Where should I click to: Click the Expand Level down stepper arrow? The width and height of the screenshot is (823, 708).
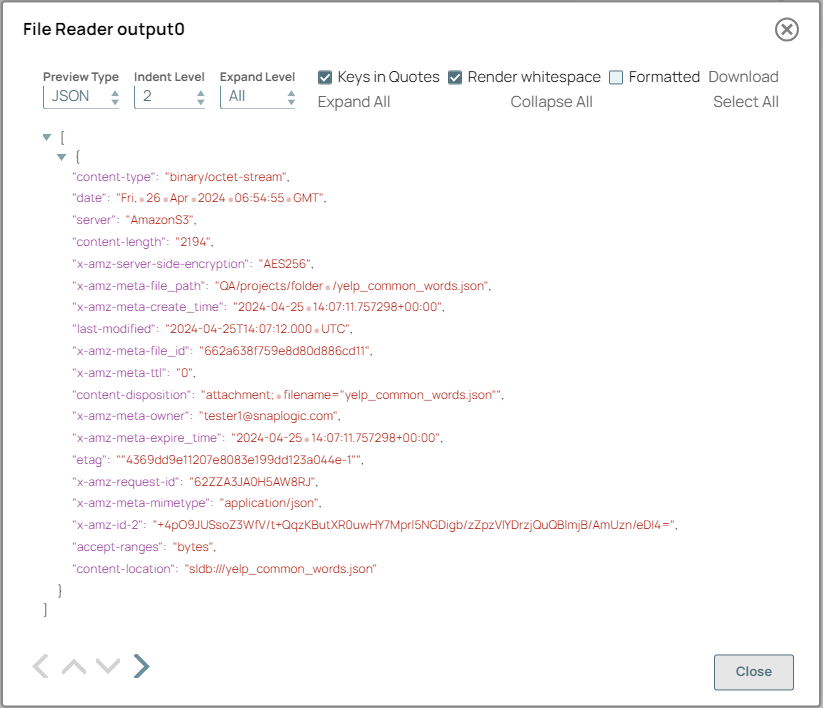(289, 101)
